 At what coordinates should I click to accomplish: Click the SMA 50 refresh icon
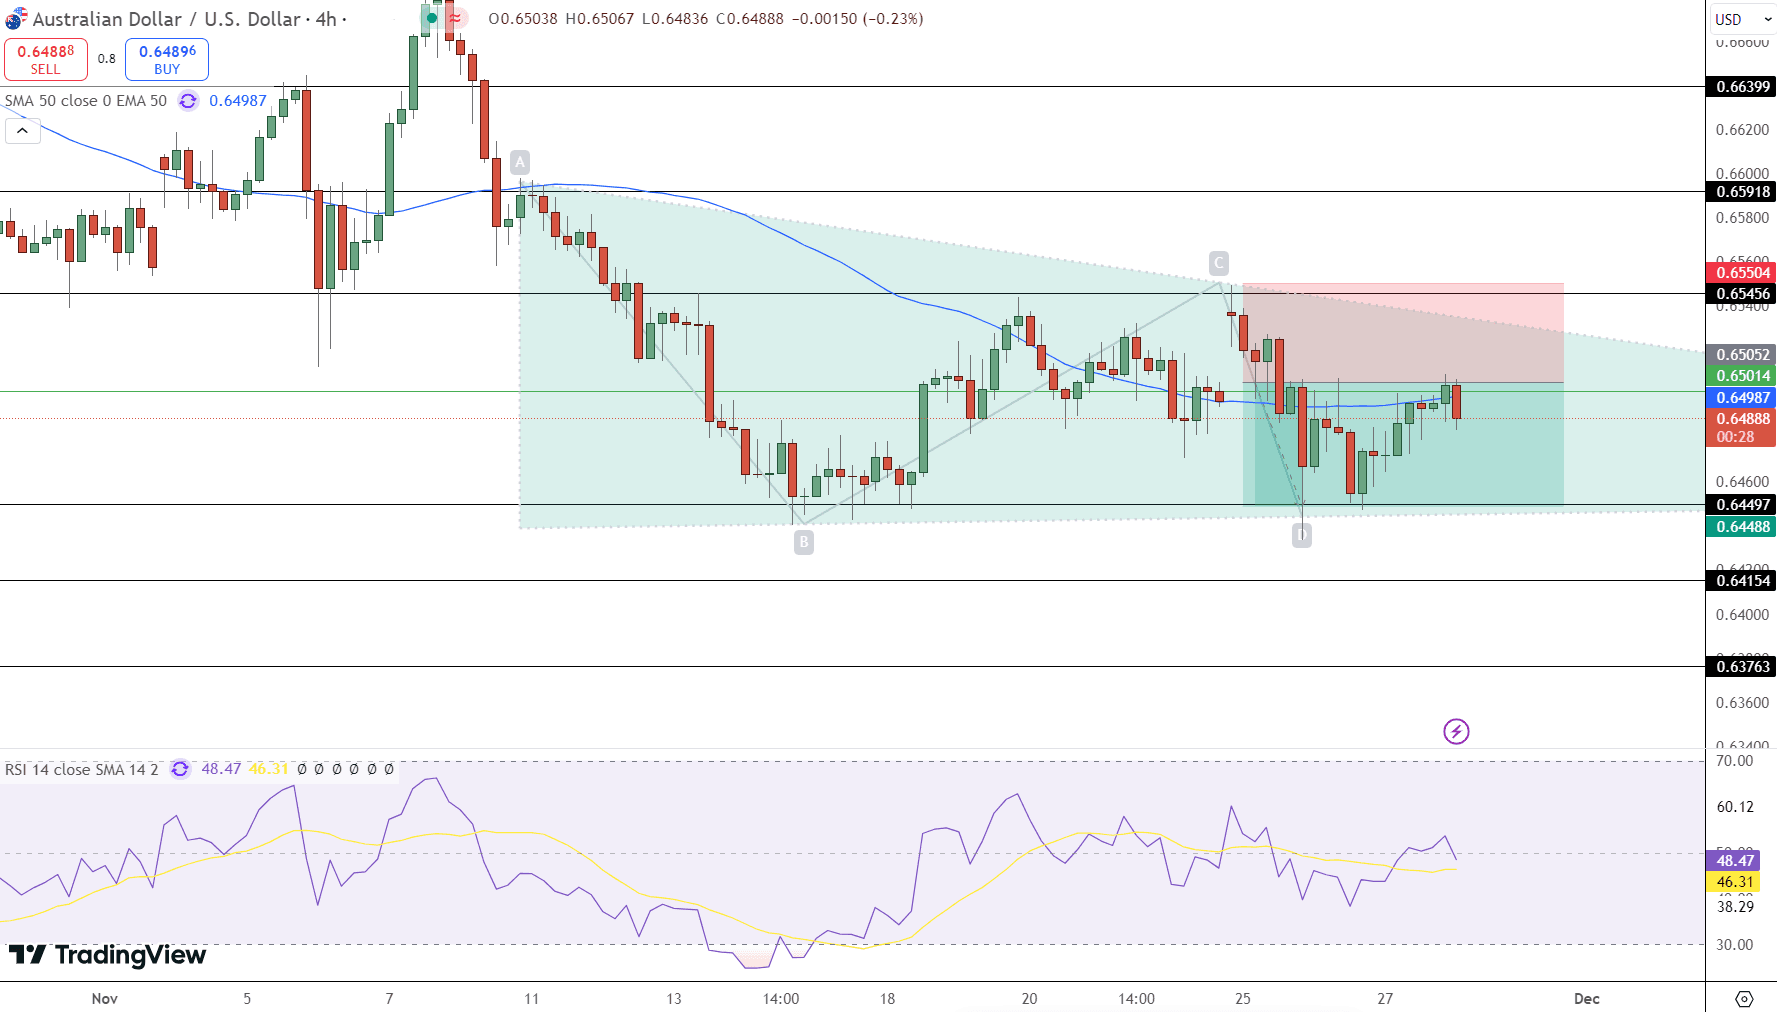tap(188, 101)
